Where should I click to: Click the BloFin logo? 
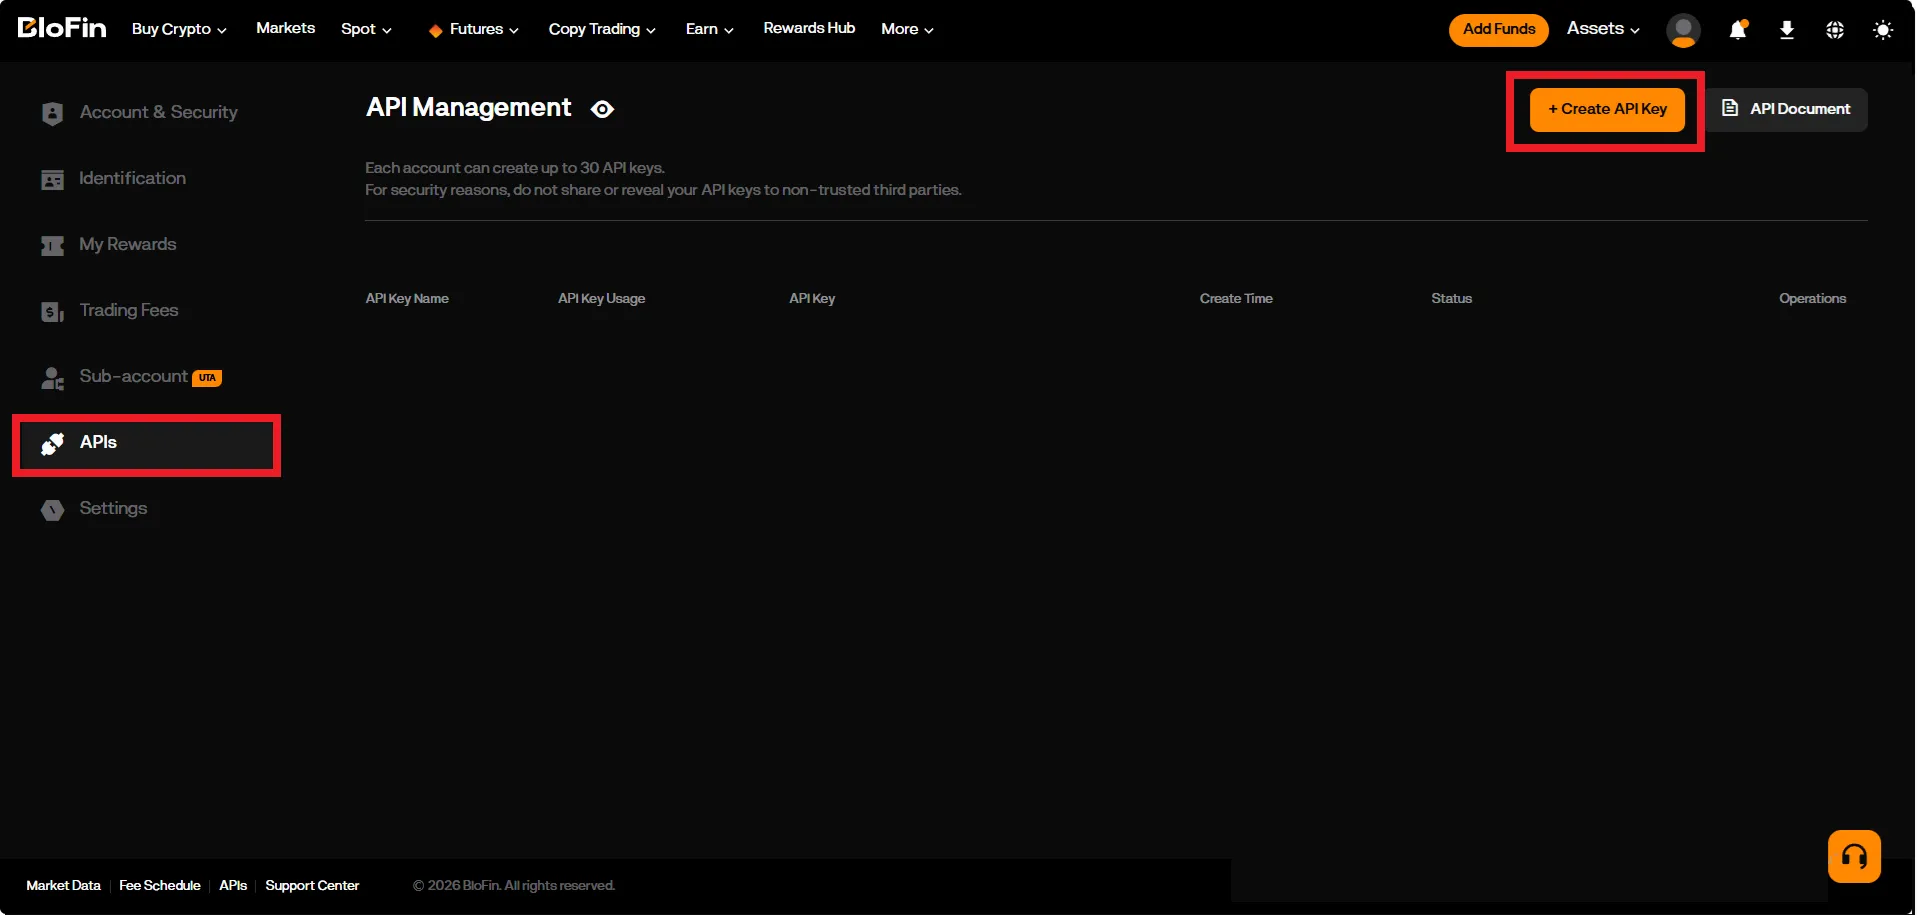[62, 28]
